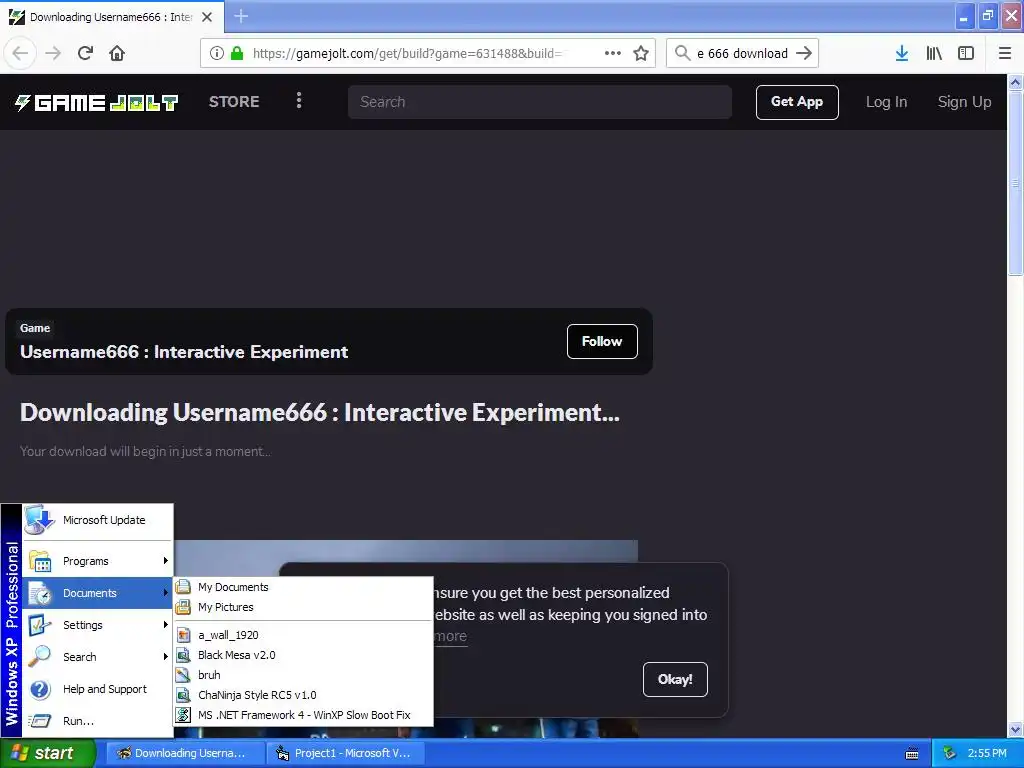Click the Sign Up link
Viewport: 1024px width, 768px height.
(964, 102)
